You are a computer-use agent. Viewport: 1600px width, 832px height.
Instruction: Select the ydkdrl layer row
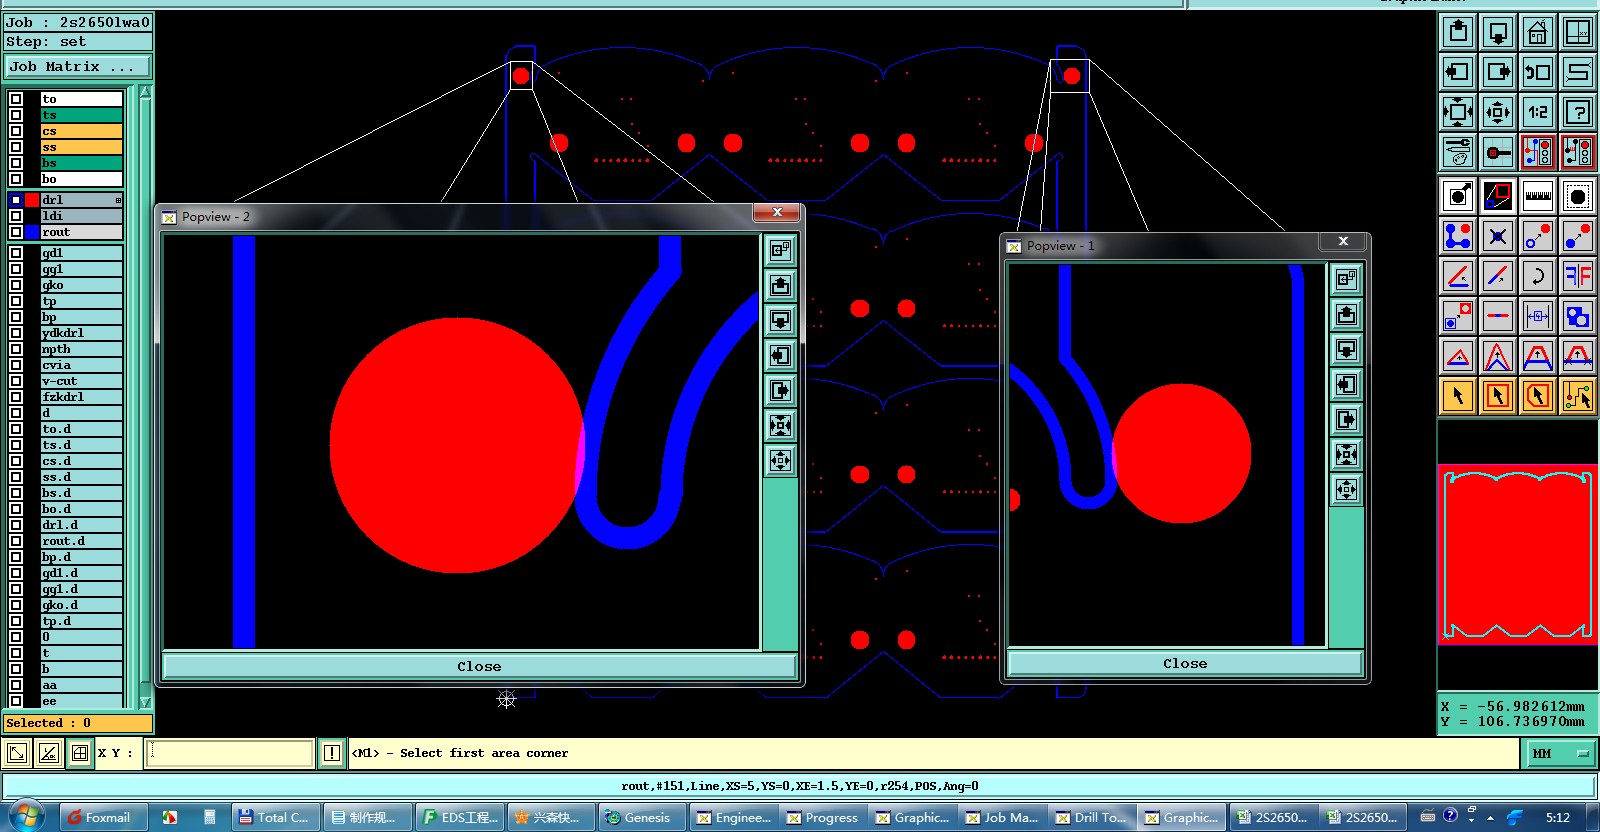pyautogui.click(x=81, y=333)
